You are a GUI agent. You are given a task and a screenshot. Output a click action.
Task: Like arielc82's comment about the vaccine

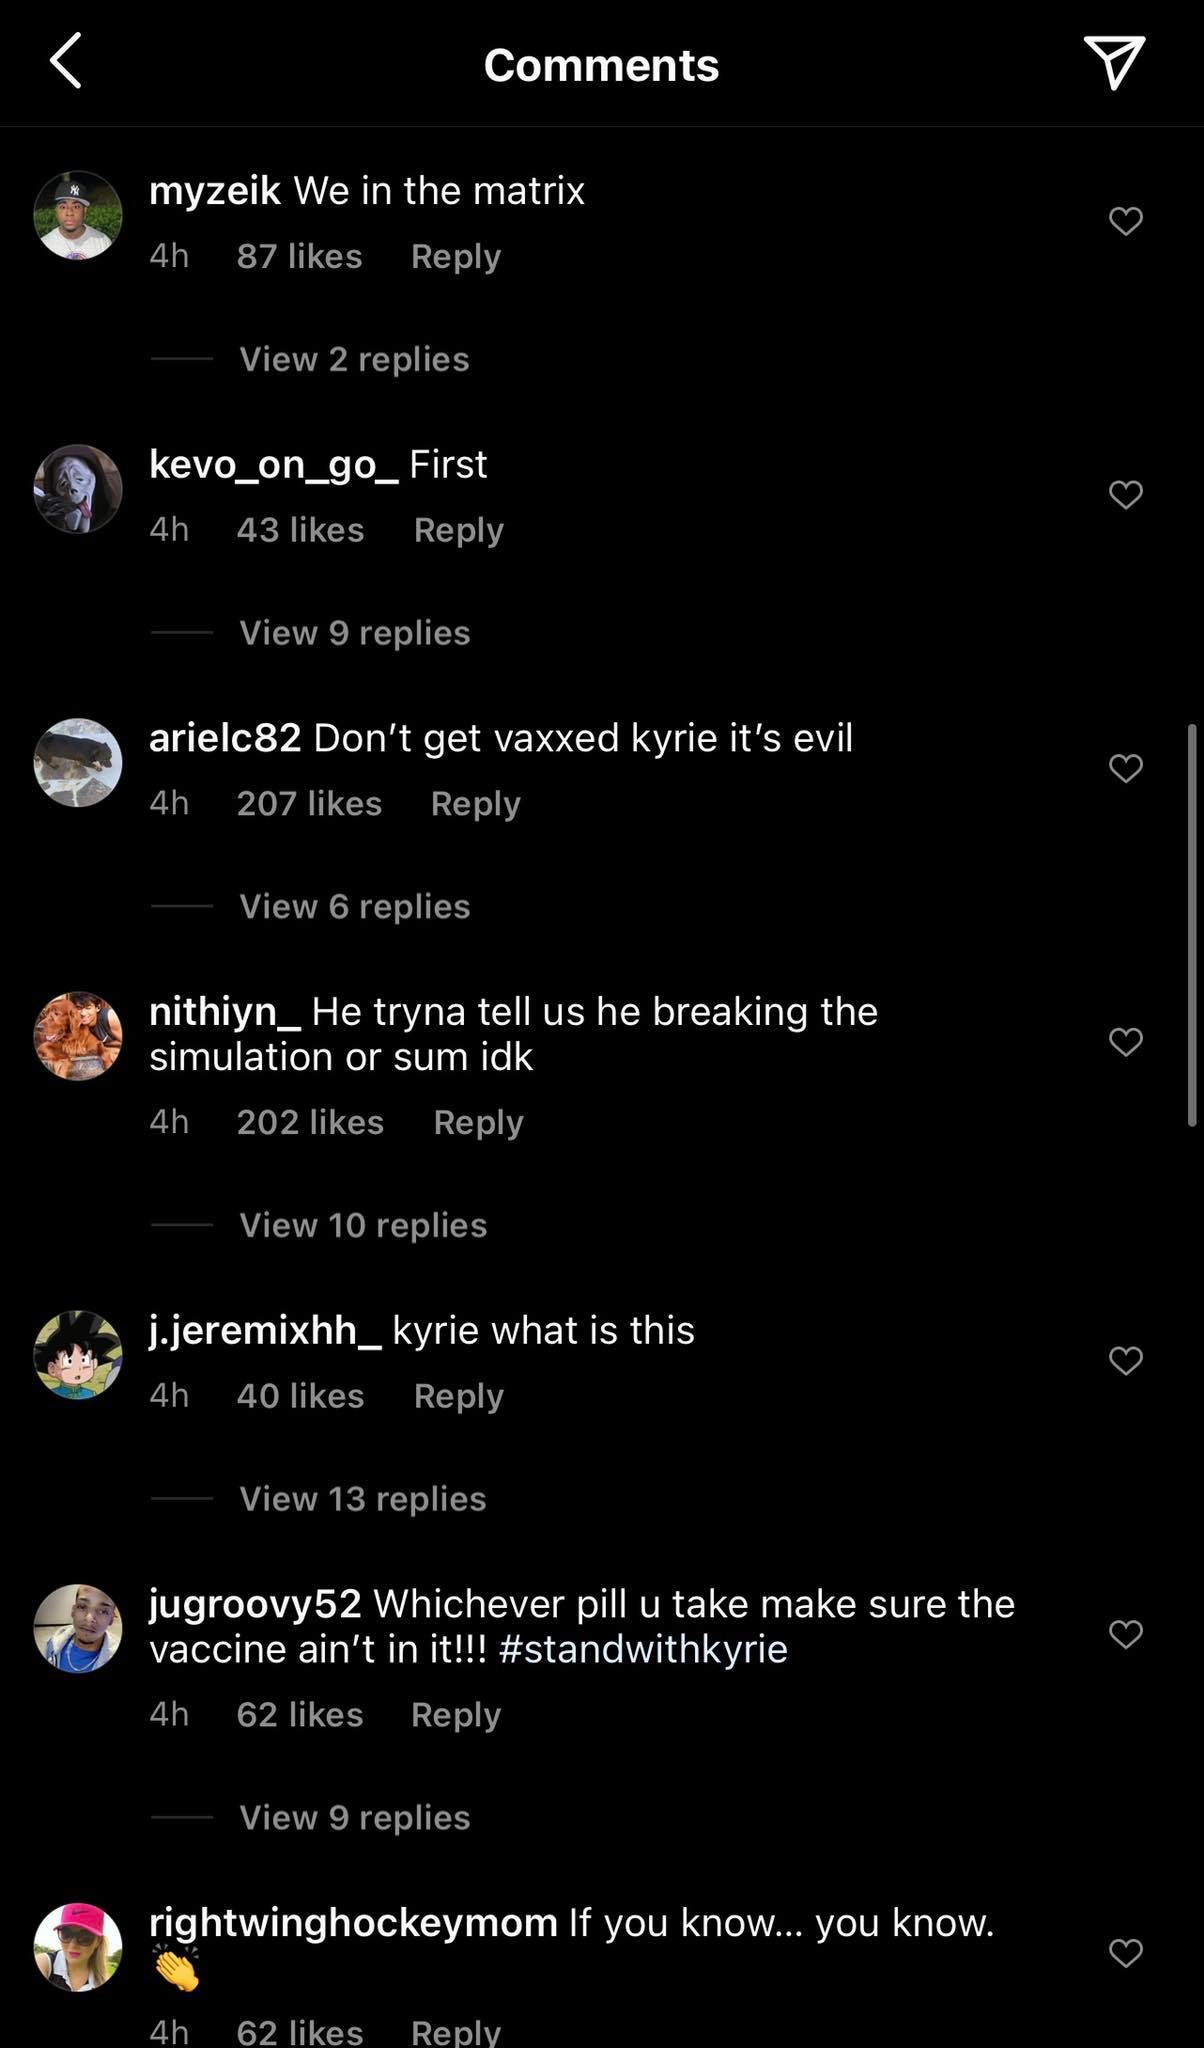1126,768
